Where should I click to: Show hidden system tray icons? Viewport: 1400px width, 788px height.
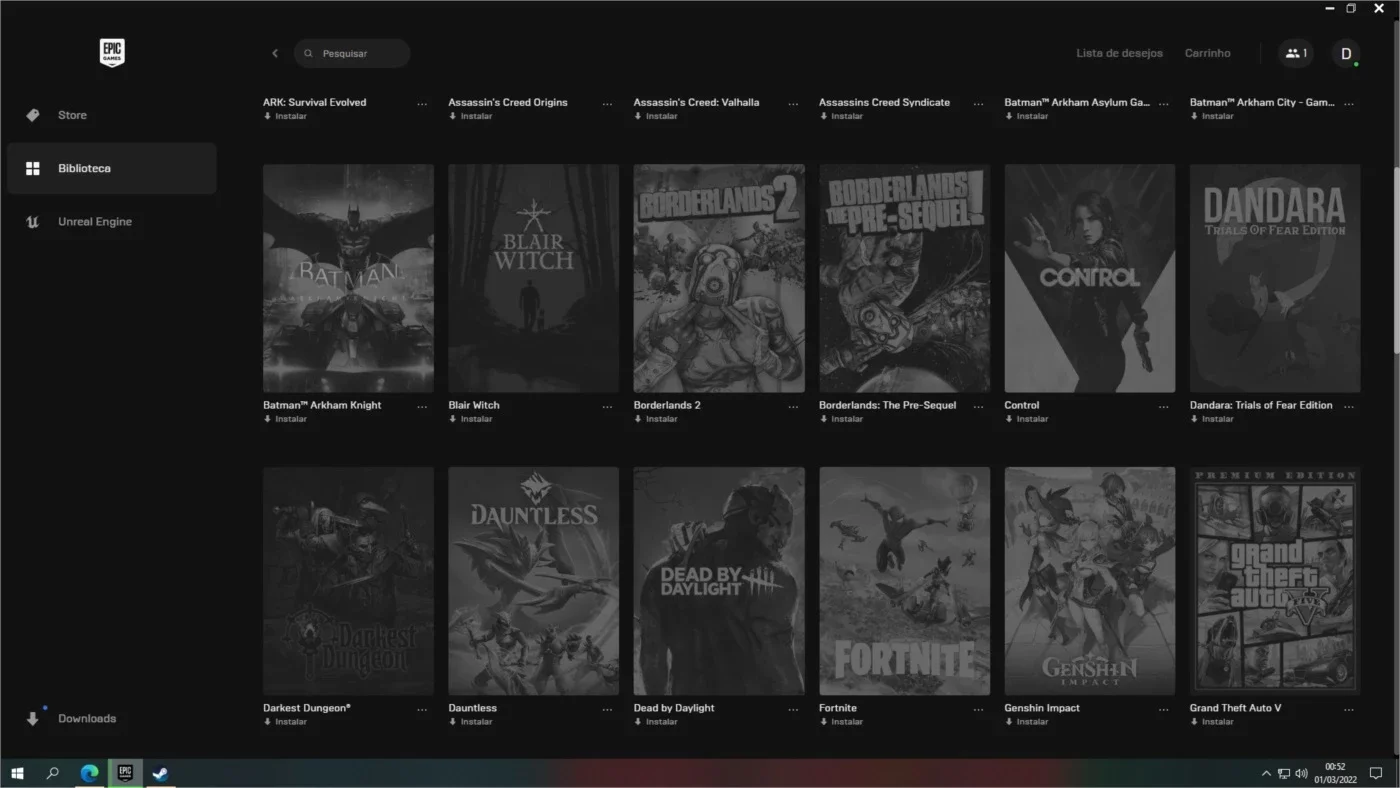click(1266, 773)
